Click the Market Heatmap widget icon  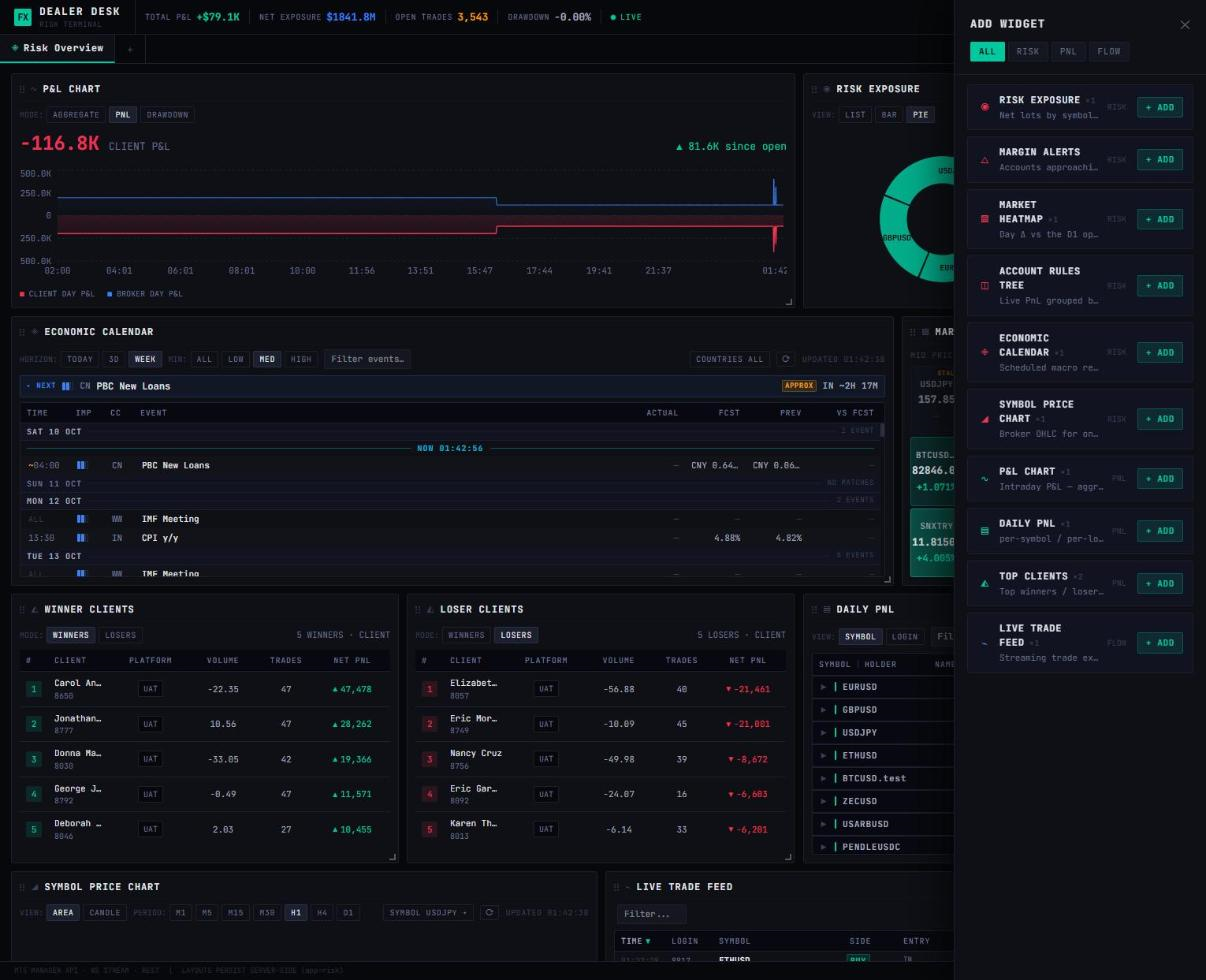point(985,219)
